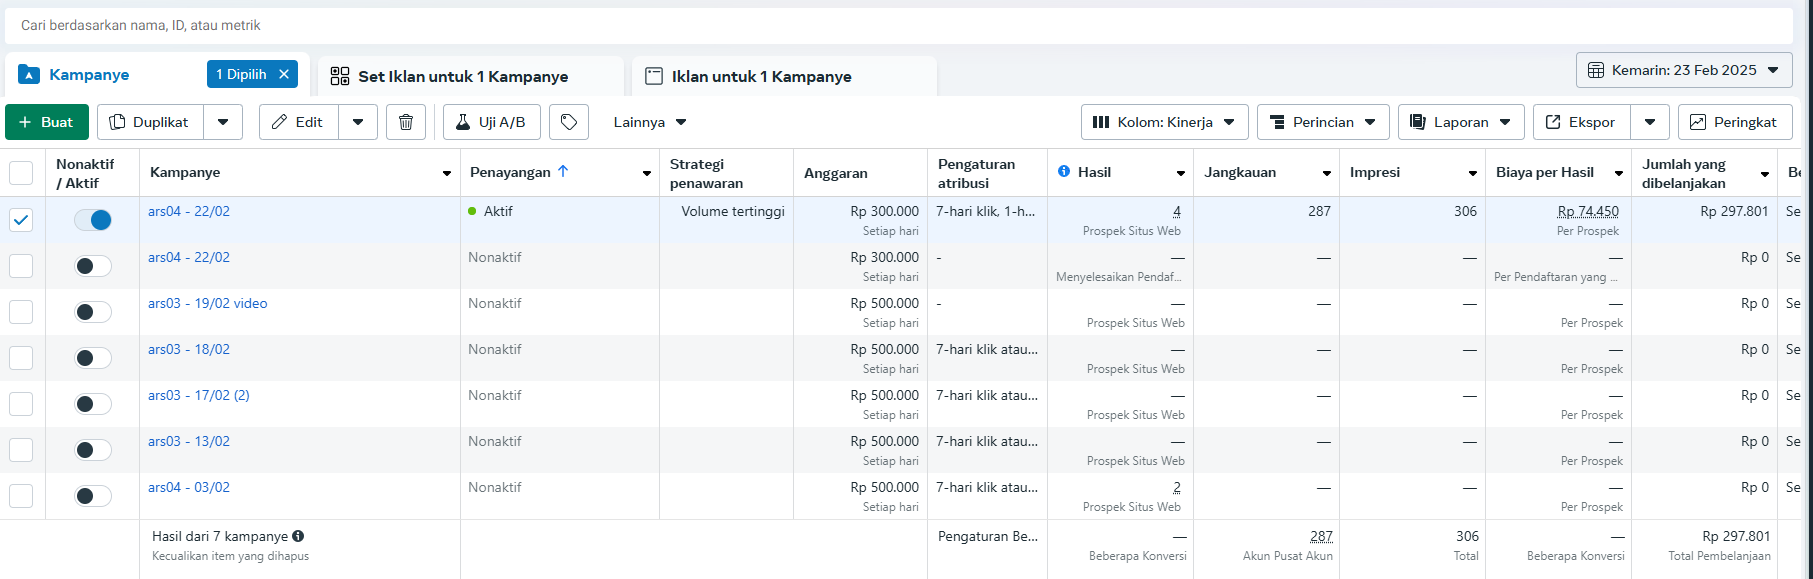This screenshot has width=1813, height=579.
Task: Open the Kolom: Kinerja dropdown
Action: pos(1164,122)
